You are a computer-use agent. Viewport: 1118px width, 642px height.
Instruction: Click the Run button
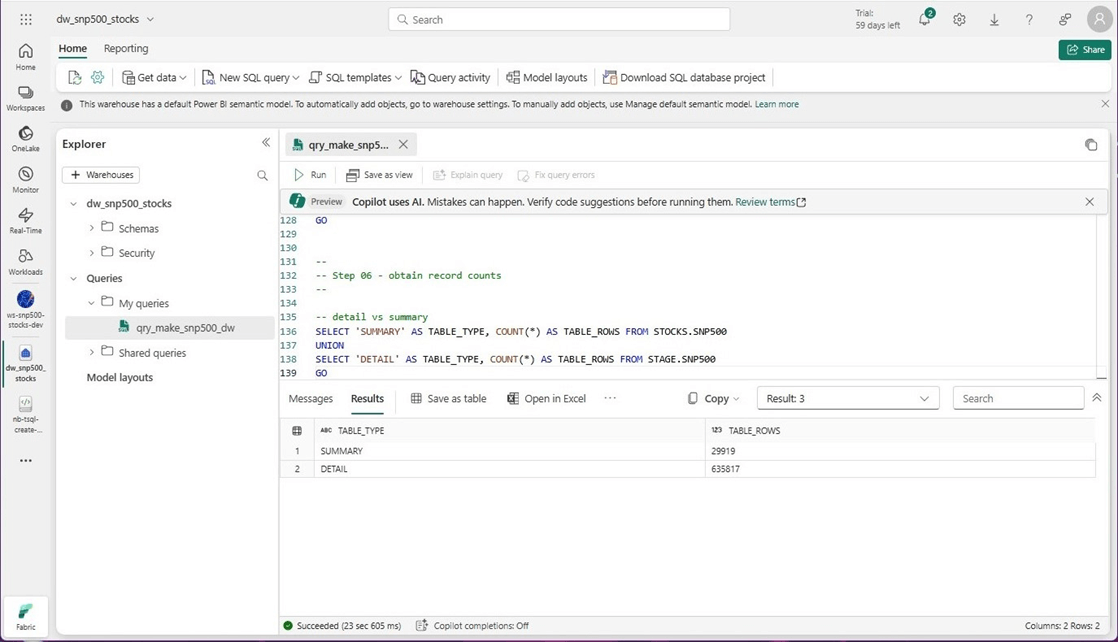[310, 175]
